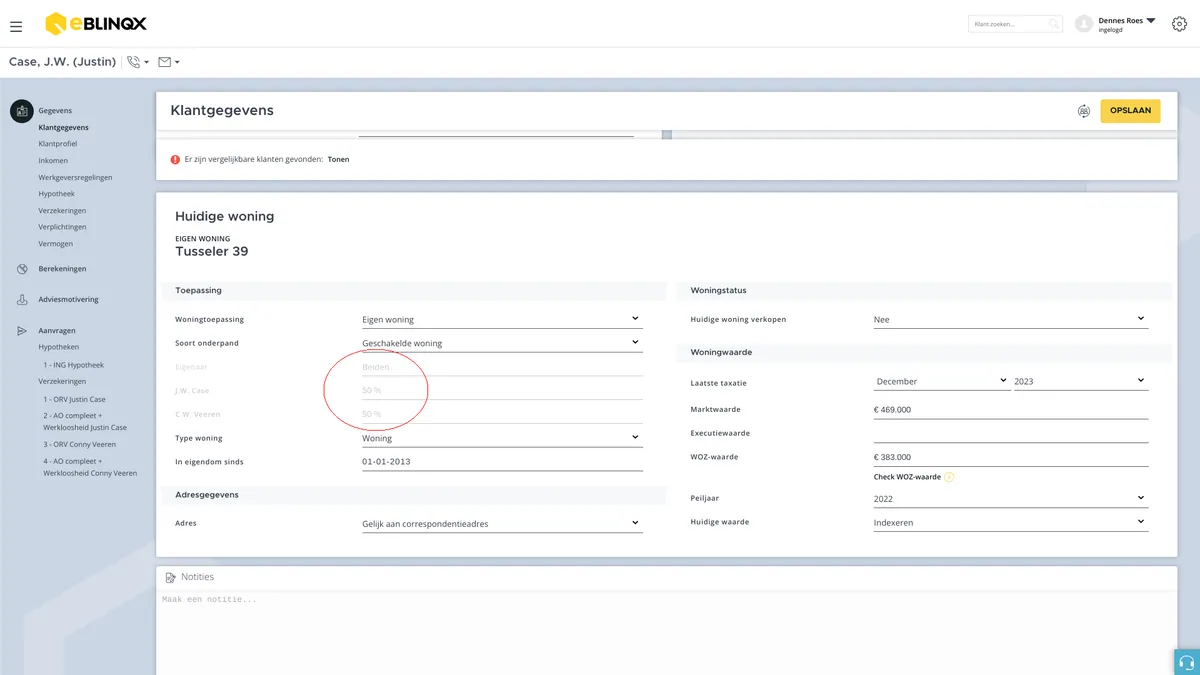Open the Adres dropdown
Viewport: 1200px width, 675px height.
(x=501, y=523)
